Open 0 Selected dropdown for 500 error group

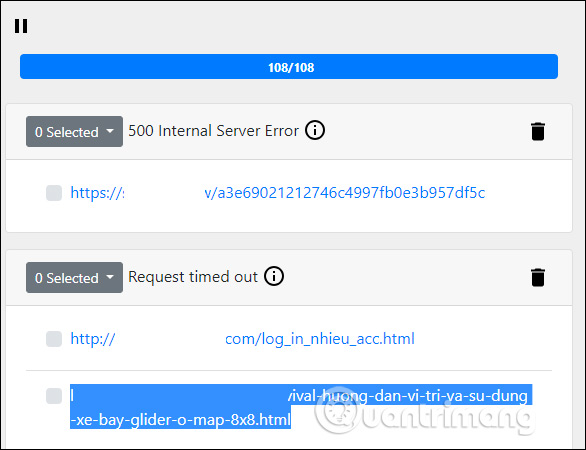74,132
